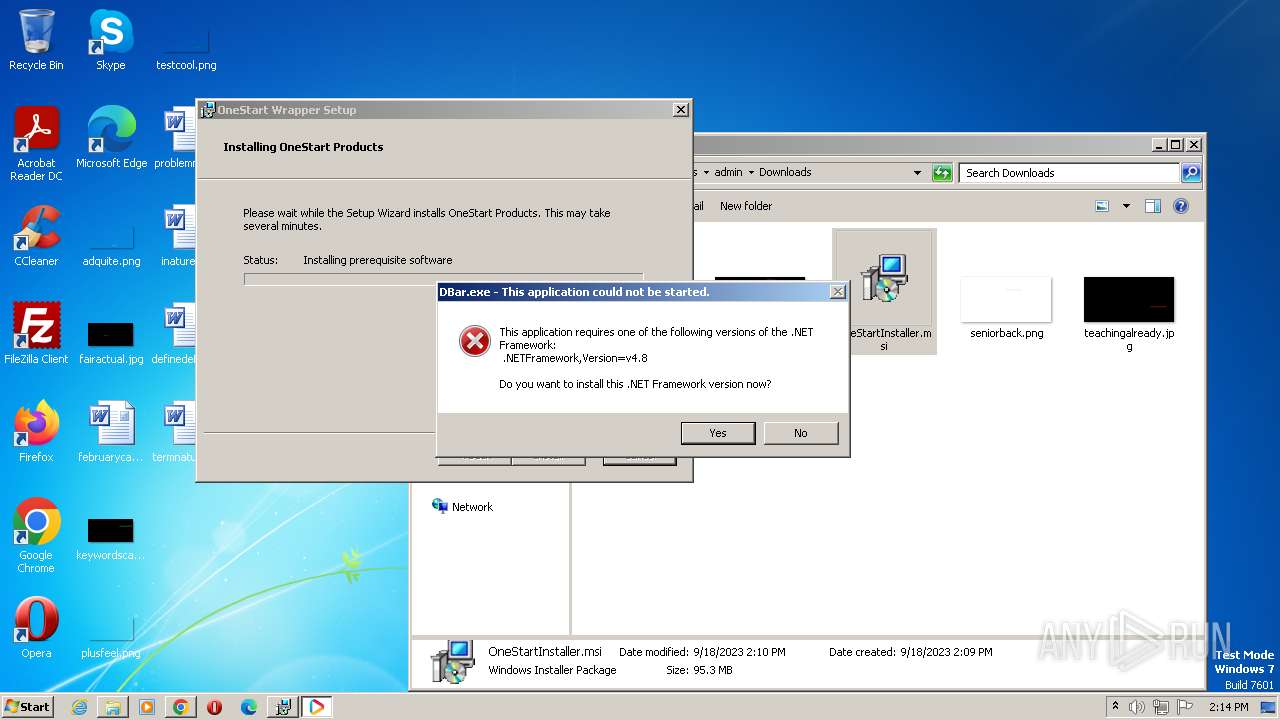Click the taskbar clock showing 2:14 PM
Image resolution: width=1280 pixels, height=720 pixels.
click(1228, 707)
